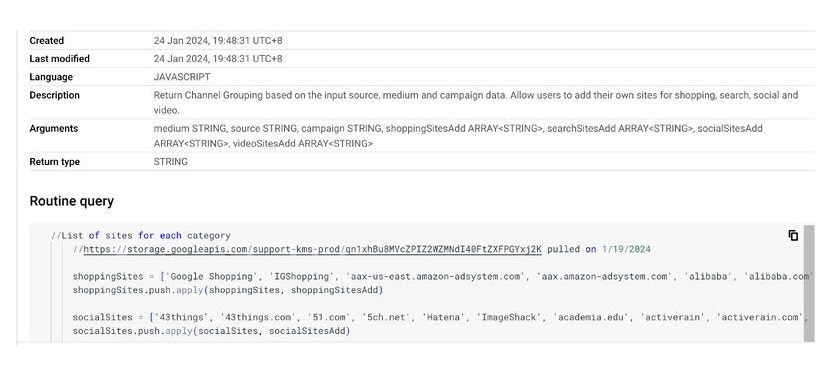Select the Language label
The image size is (840, 383).
(51, 77)
